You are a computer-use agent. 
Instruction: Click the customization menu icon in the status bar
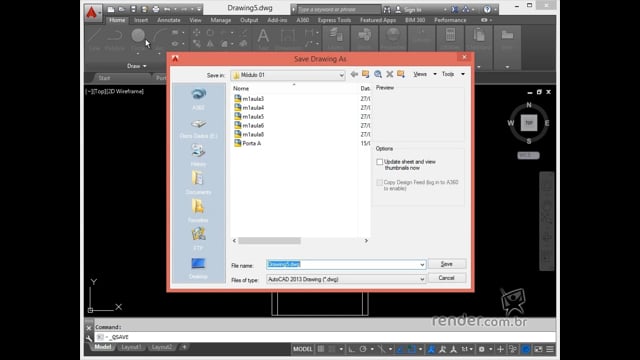click(x=550, y=349)
